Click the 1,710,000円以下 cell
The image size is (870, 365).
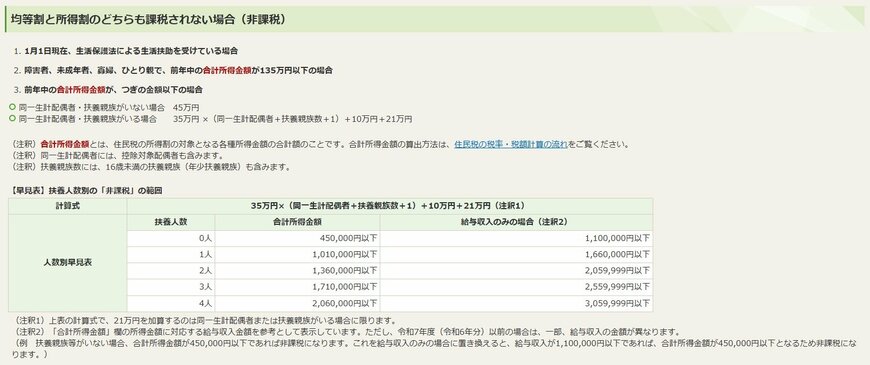tap(297, 287)
